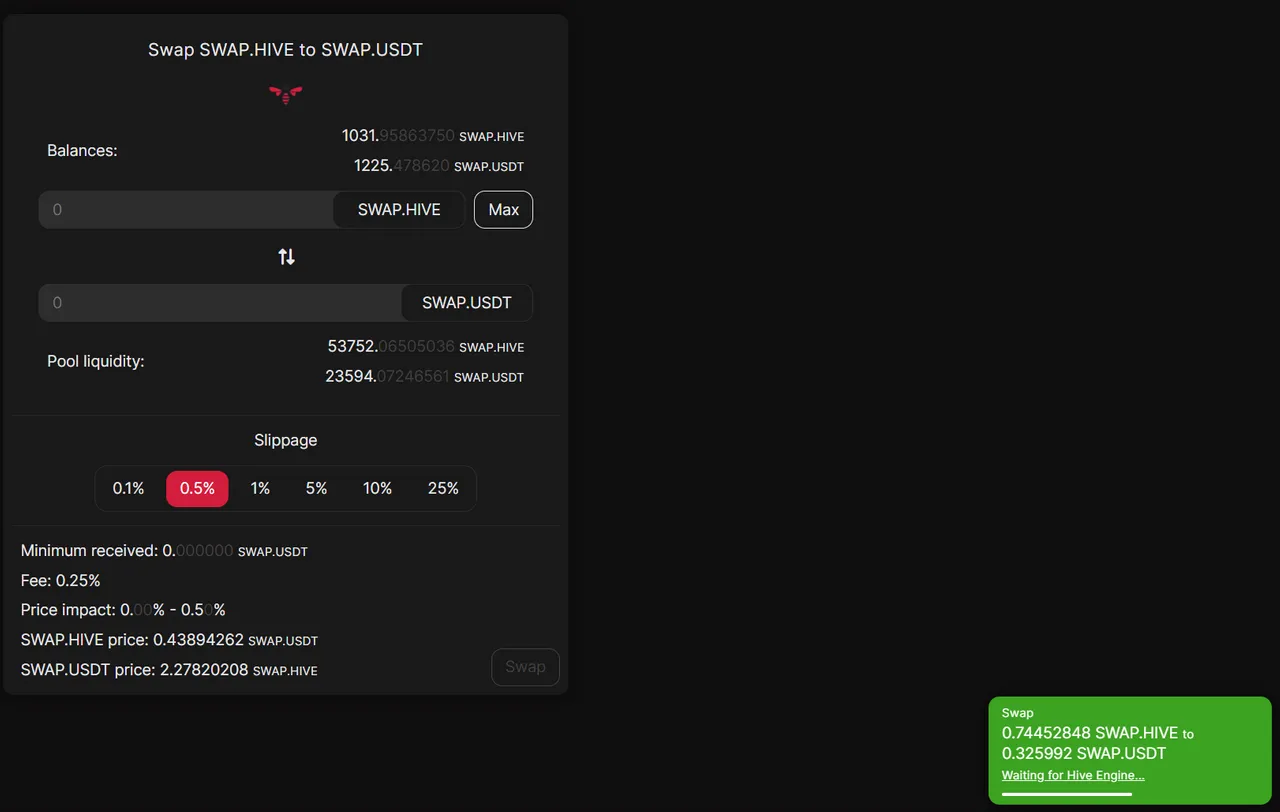This screenshot has height=812, width=1280.
Task: Select 10% slippage
Action: pyautogui.click(x=377, y=488)
